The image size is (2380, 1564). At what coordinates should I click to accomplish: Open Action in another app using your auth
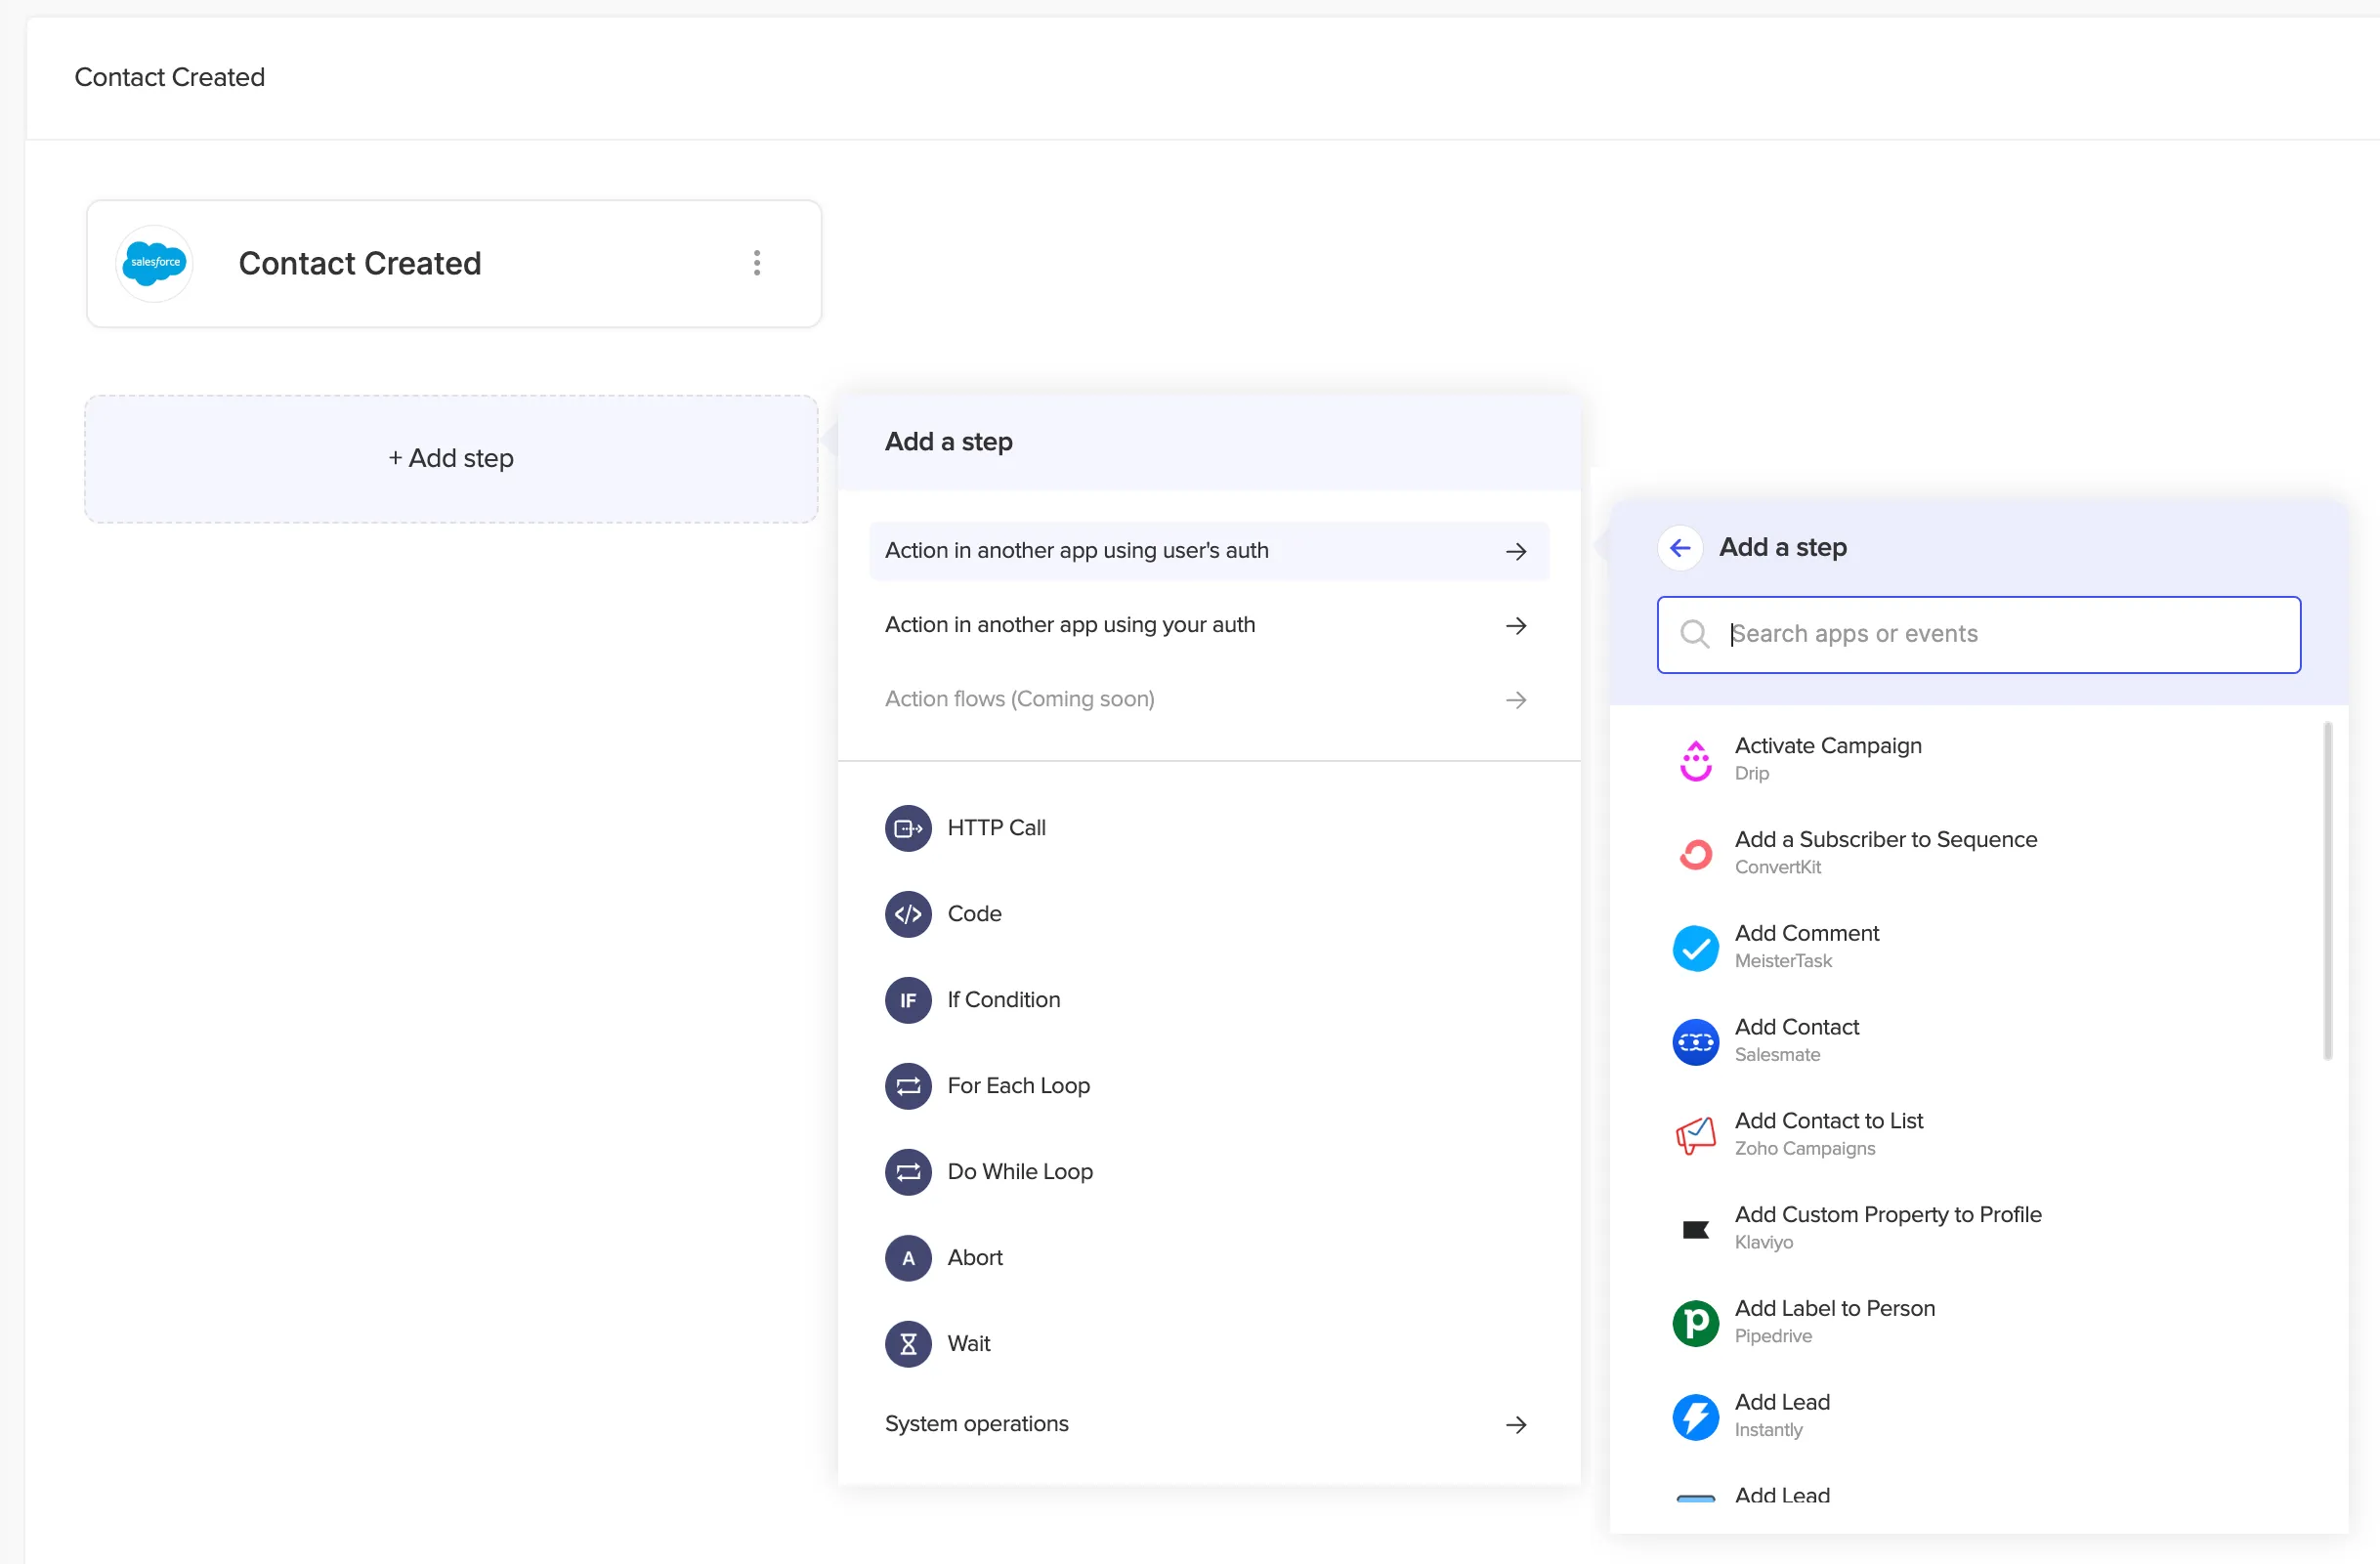click(x=1070, y=624)
